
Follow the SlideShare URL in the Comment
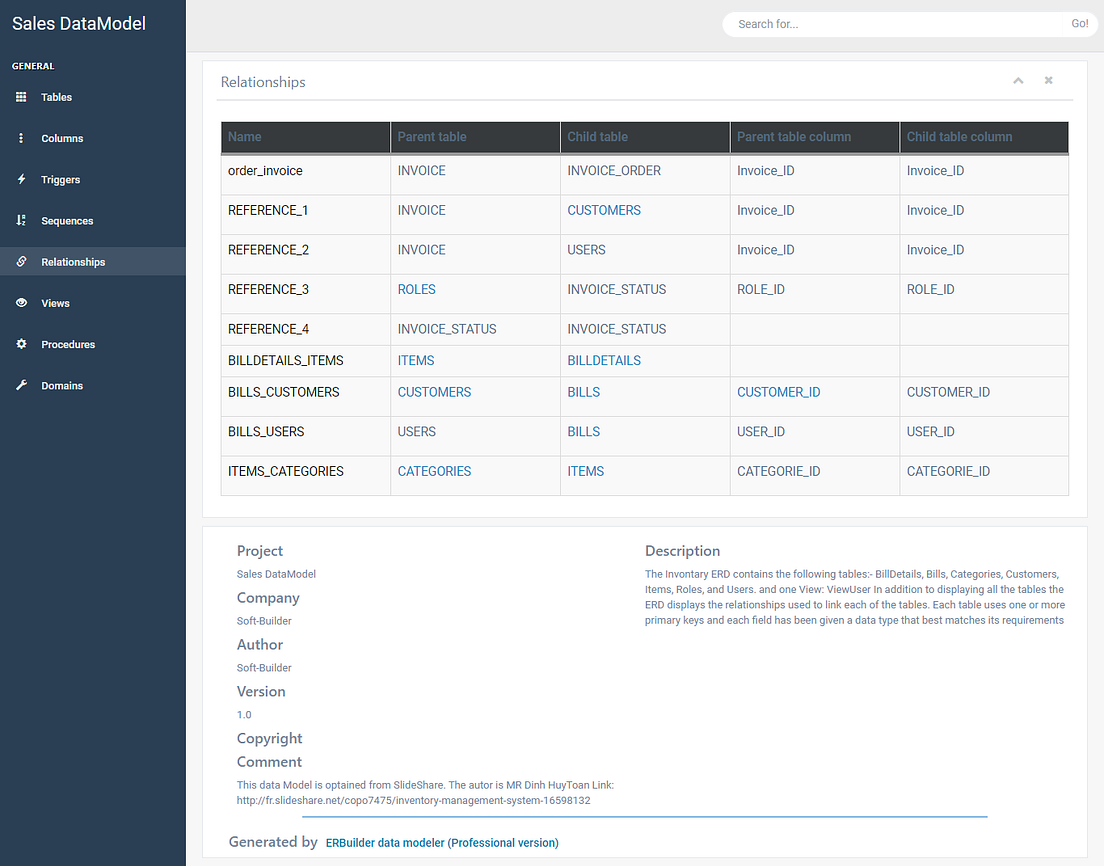tap(413, 800)
